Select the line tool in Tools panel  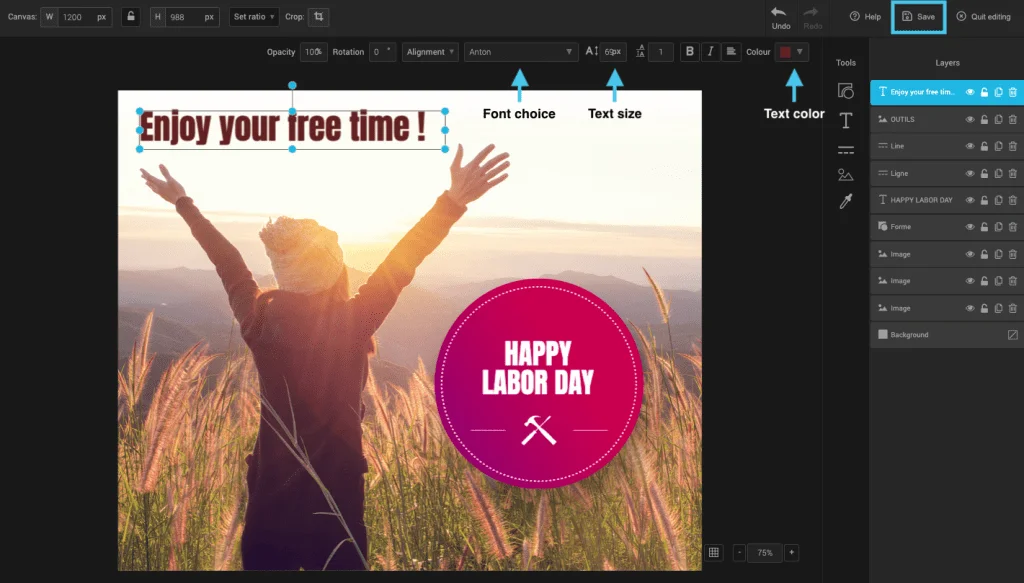click(x=846, y=150)
